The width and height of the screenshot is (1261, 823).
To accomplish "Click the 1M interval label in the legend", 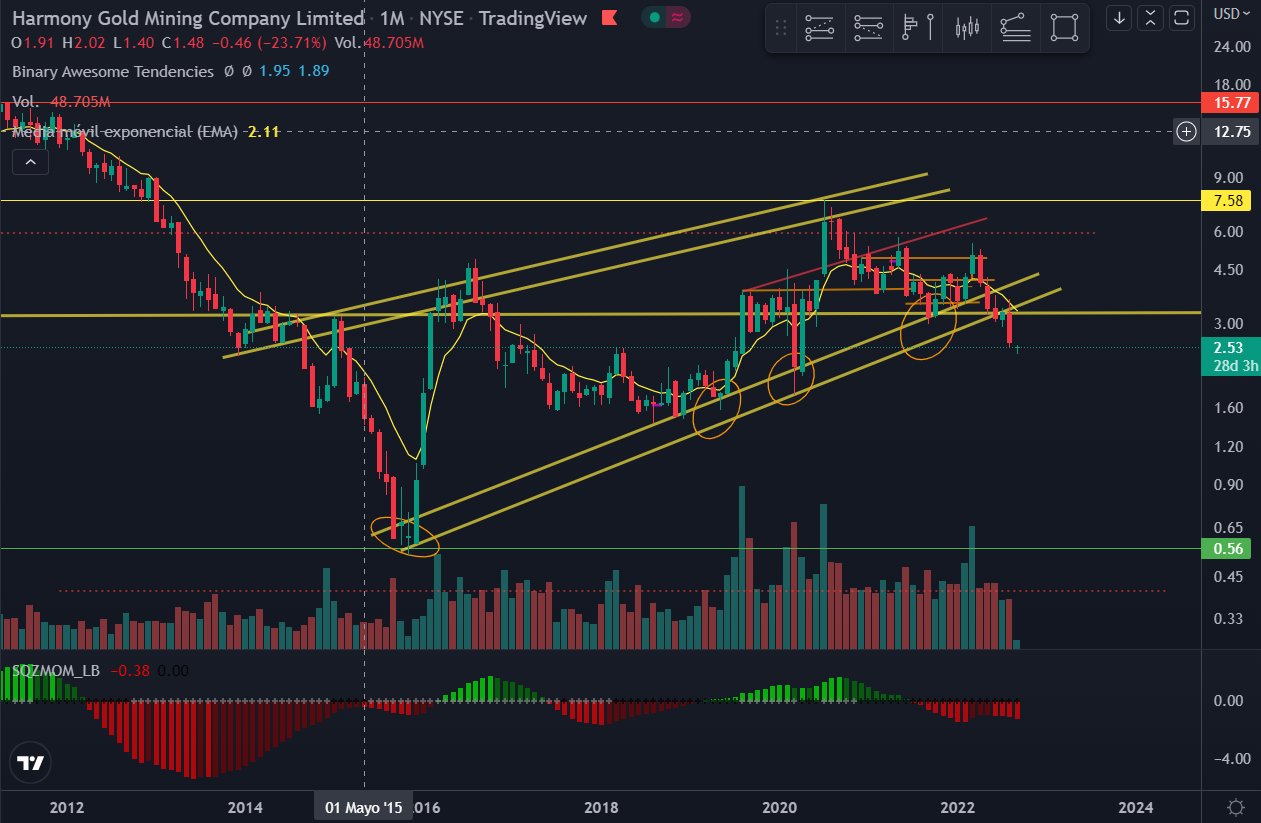I will point(391,18).
